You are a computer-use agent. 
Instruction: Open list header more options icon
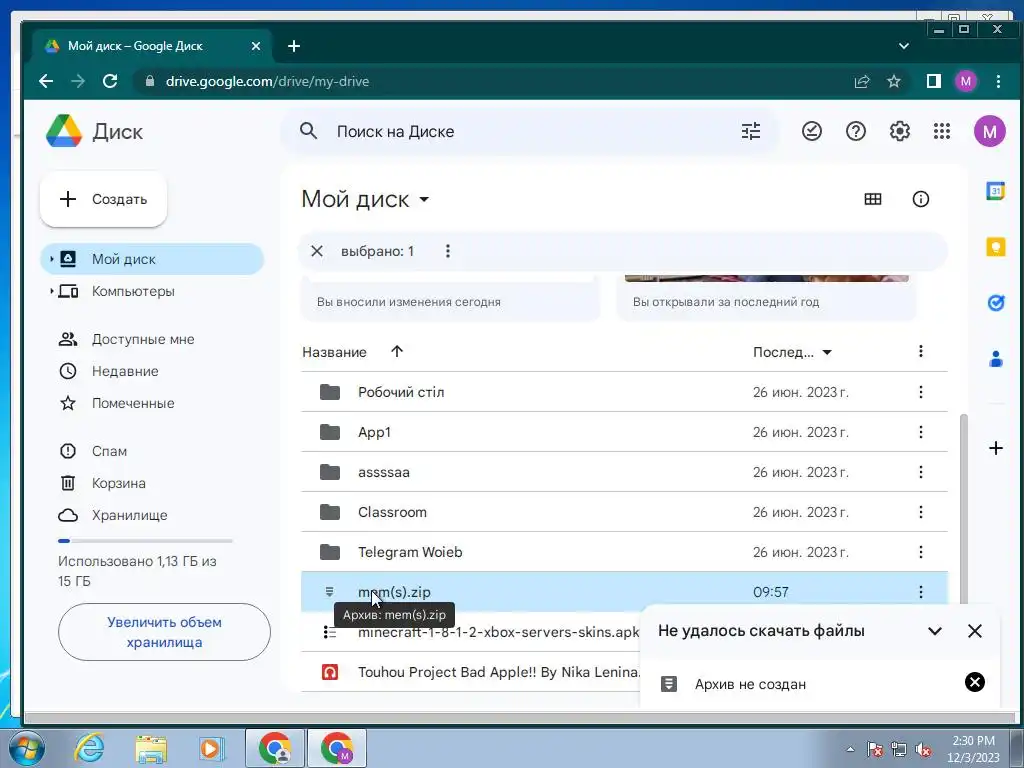click(921, 351)
